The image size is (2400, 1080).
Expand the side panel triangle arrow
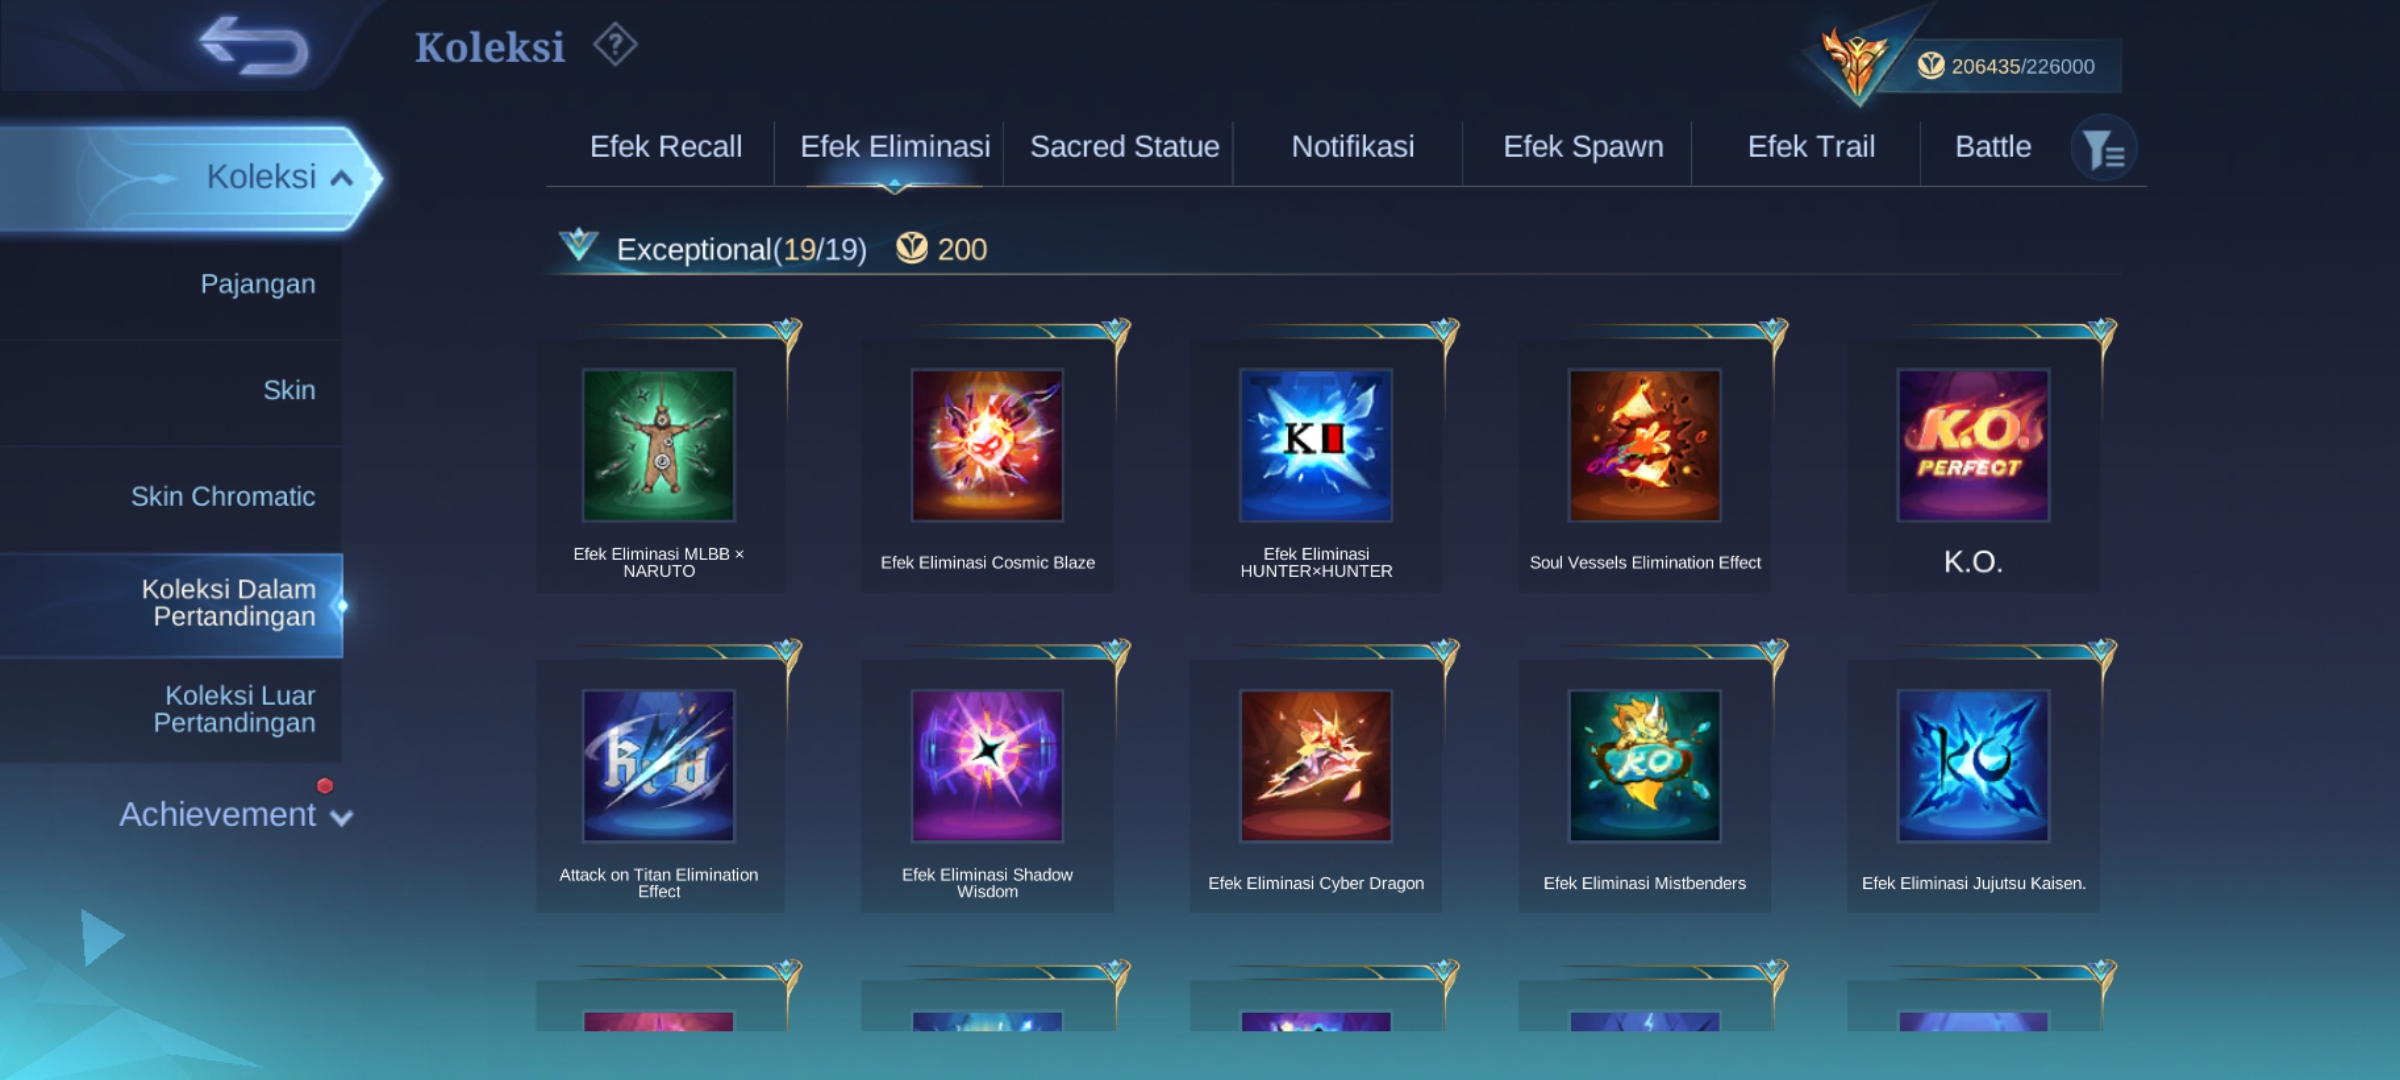(102, 937)
